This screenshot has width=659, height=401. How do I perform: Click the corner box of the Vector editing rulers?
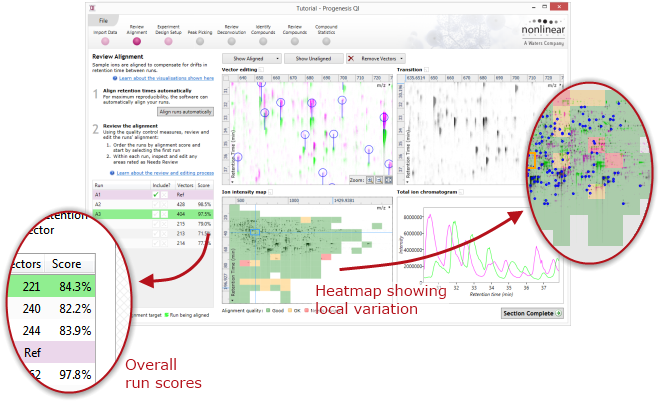pos(226,78)
